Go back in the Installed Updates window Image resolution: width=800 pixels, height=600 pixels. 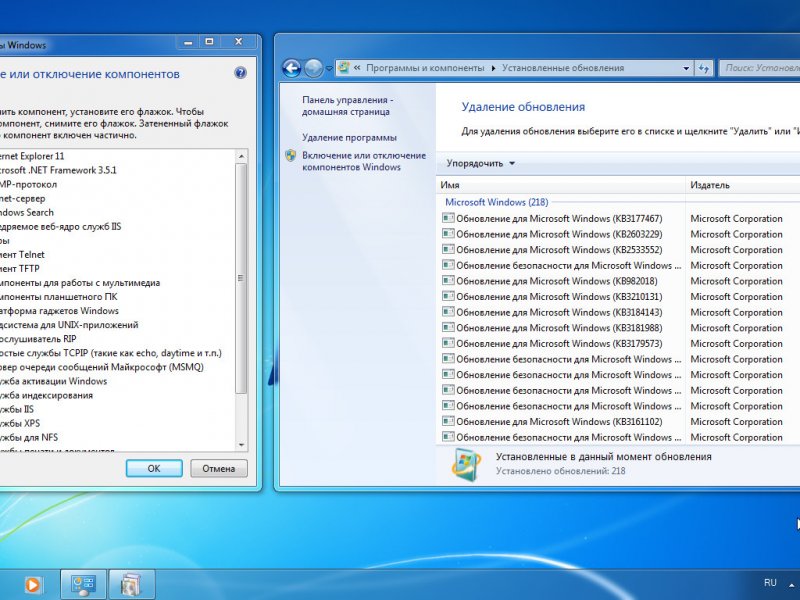[x=292, y=68]
